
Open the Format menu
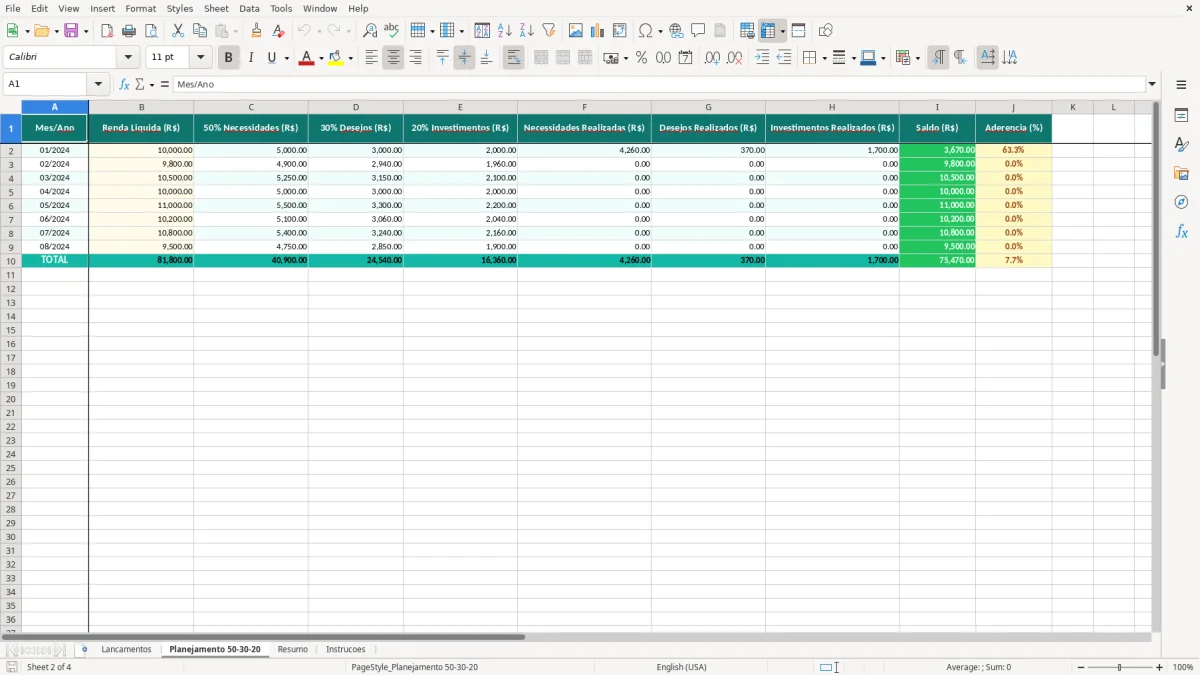tap(141, 8)
